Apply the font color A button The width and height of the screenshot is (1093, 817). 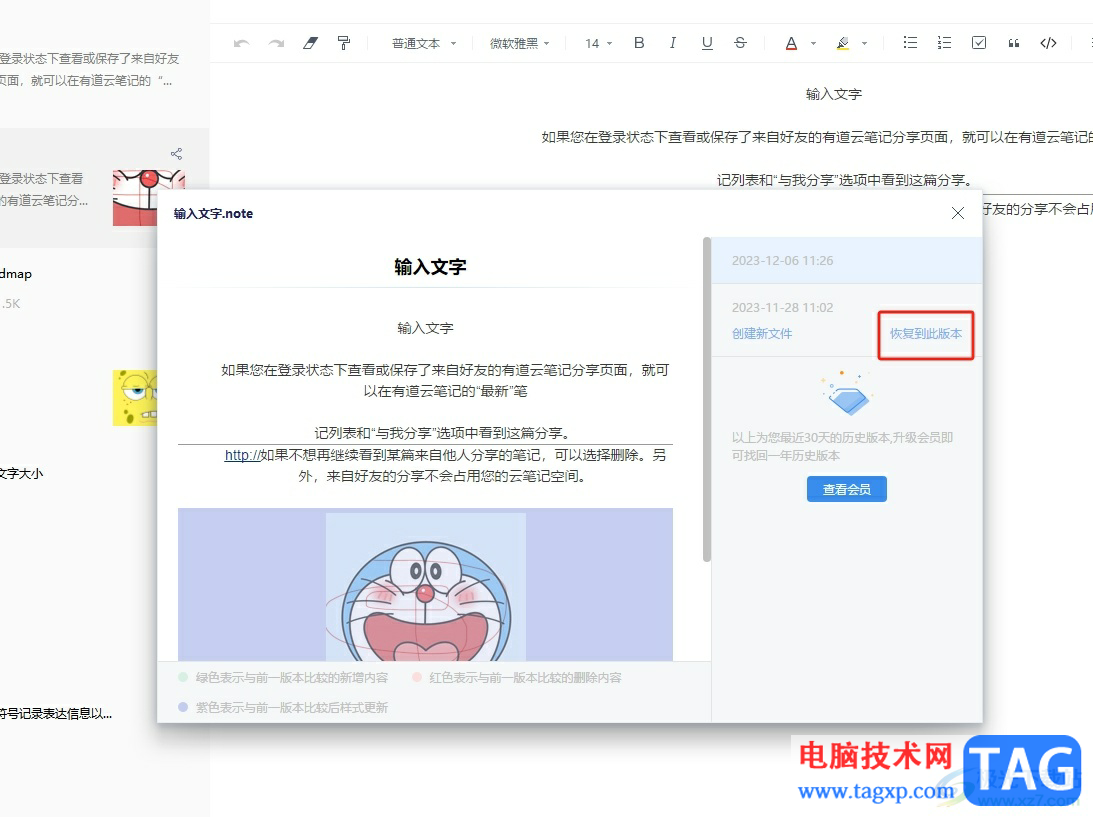click(791, 43)
